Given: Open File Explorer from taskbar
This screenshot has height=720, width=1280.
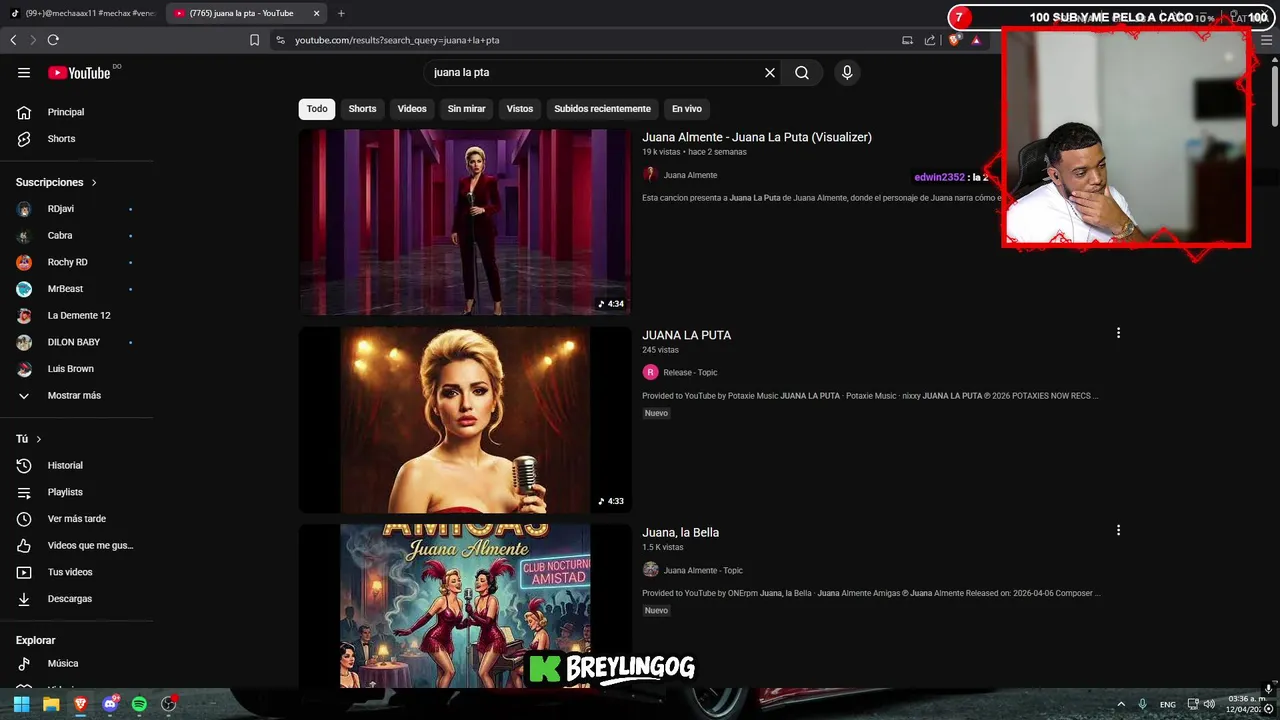Looking at the screenshot, I should click(x=51, y=704).
